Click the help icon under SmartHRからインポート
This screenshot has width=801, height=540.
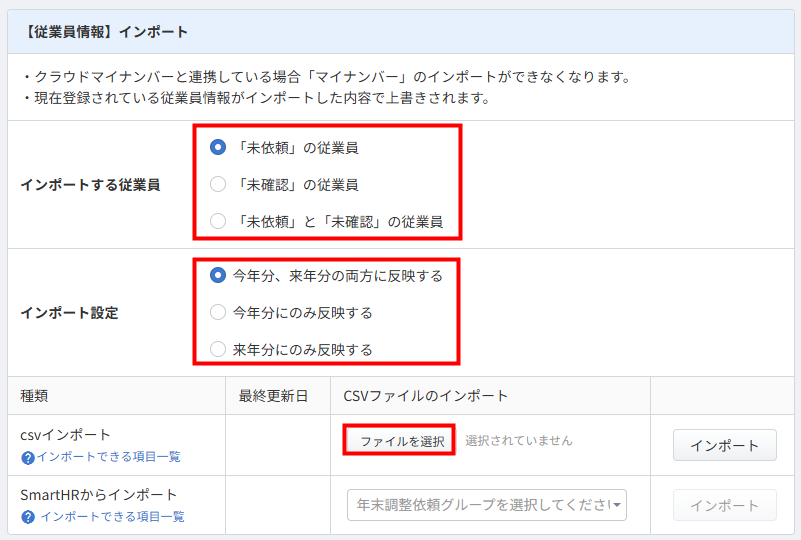click(x=28, y=517)
